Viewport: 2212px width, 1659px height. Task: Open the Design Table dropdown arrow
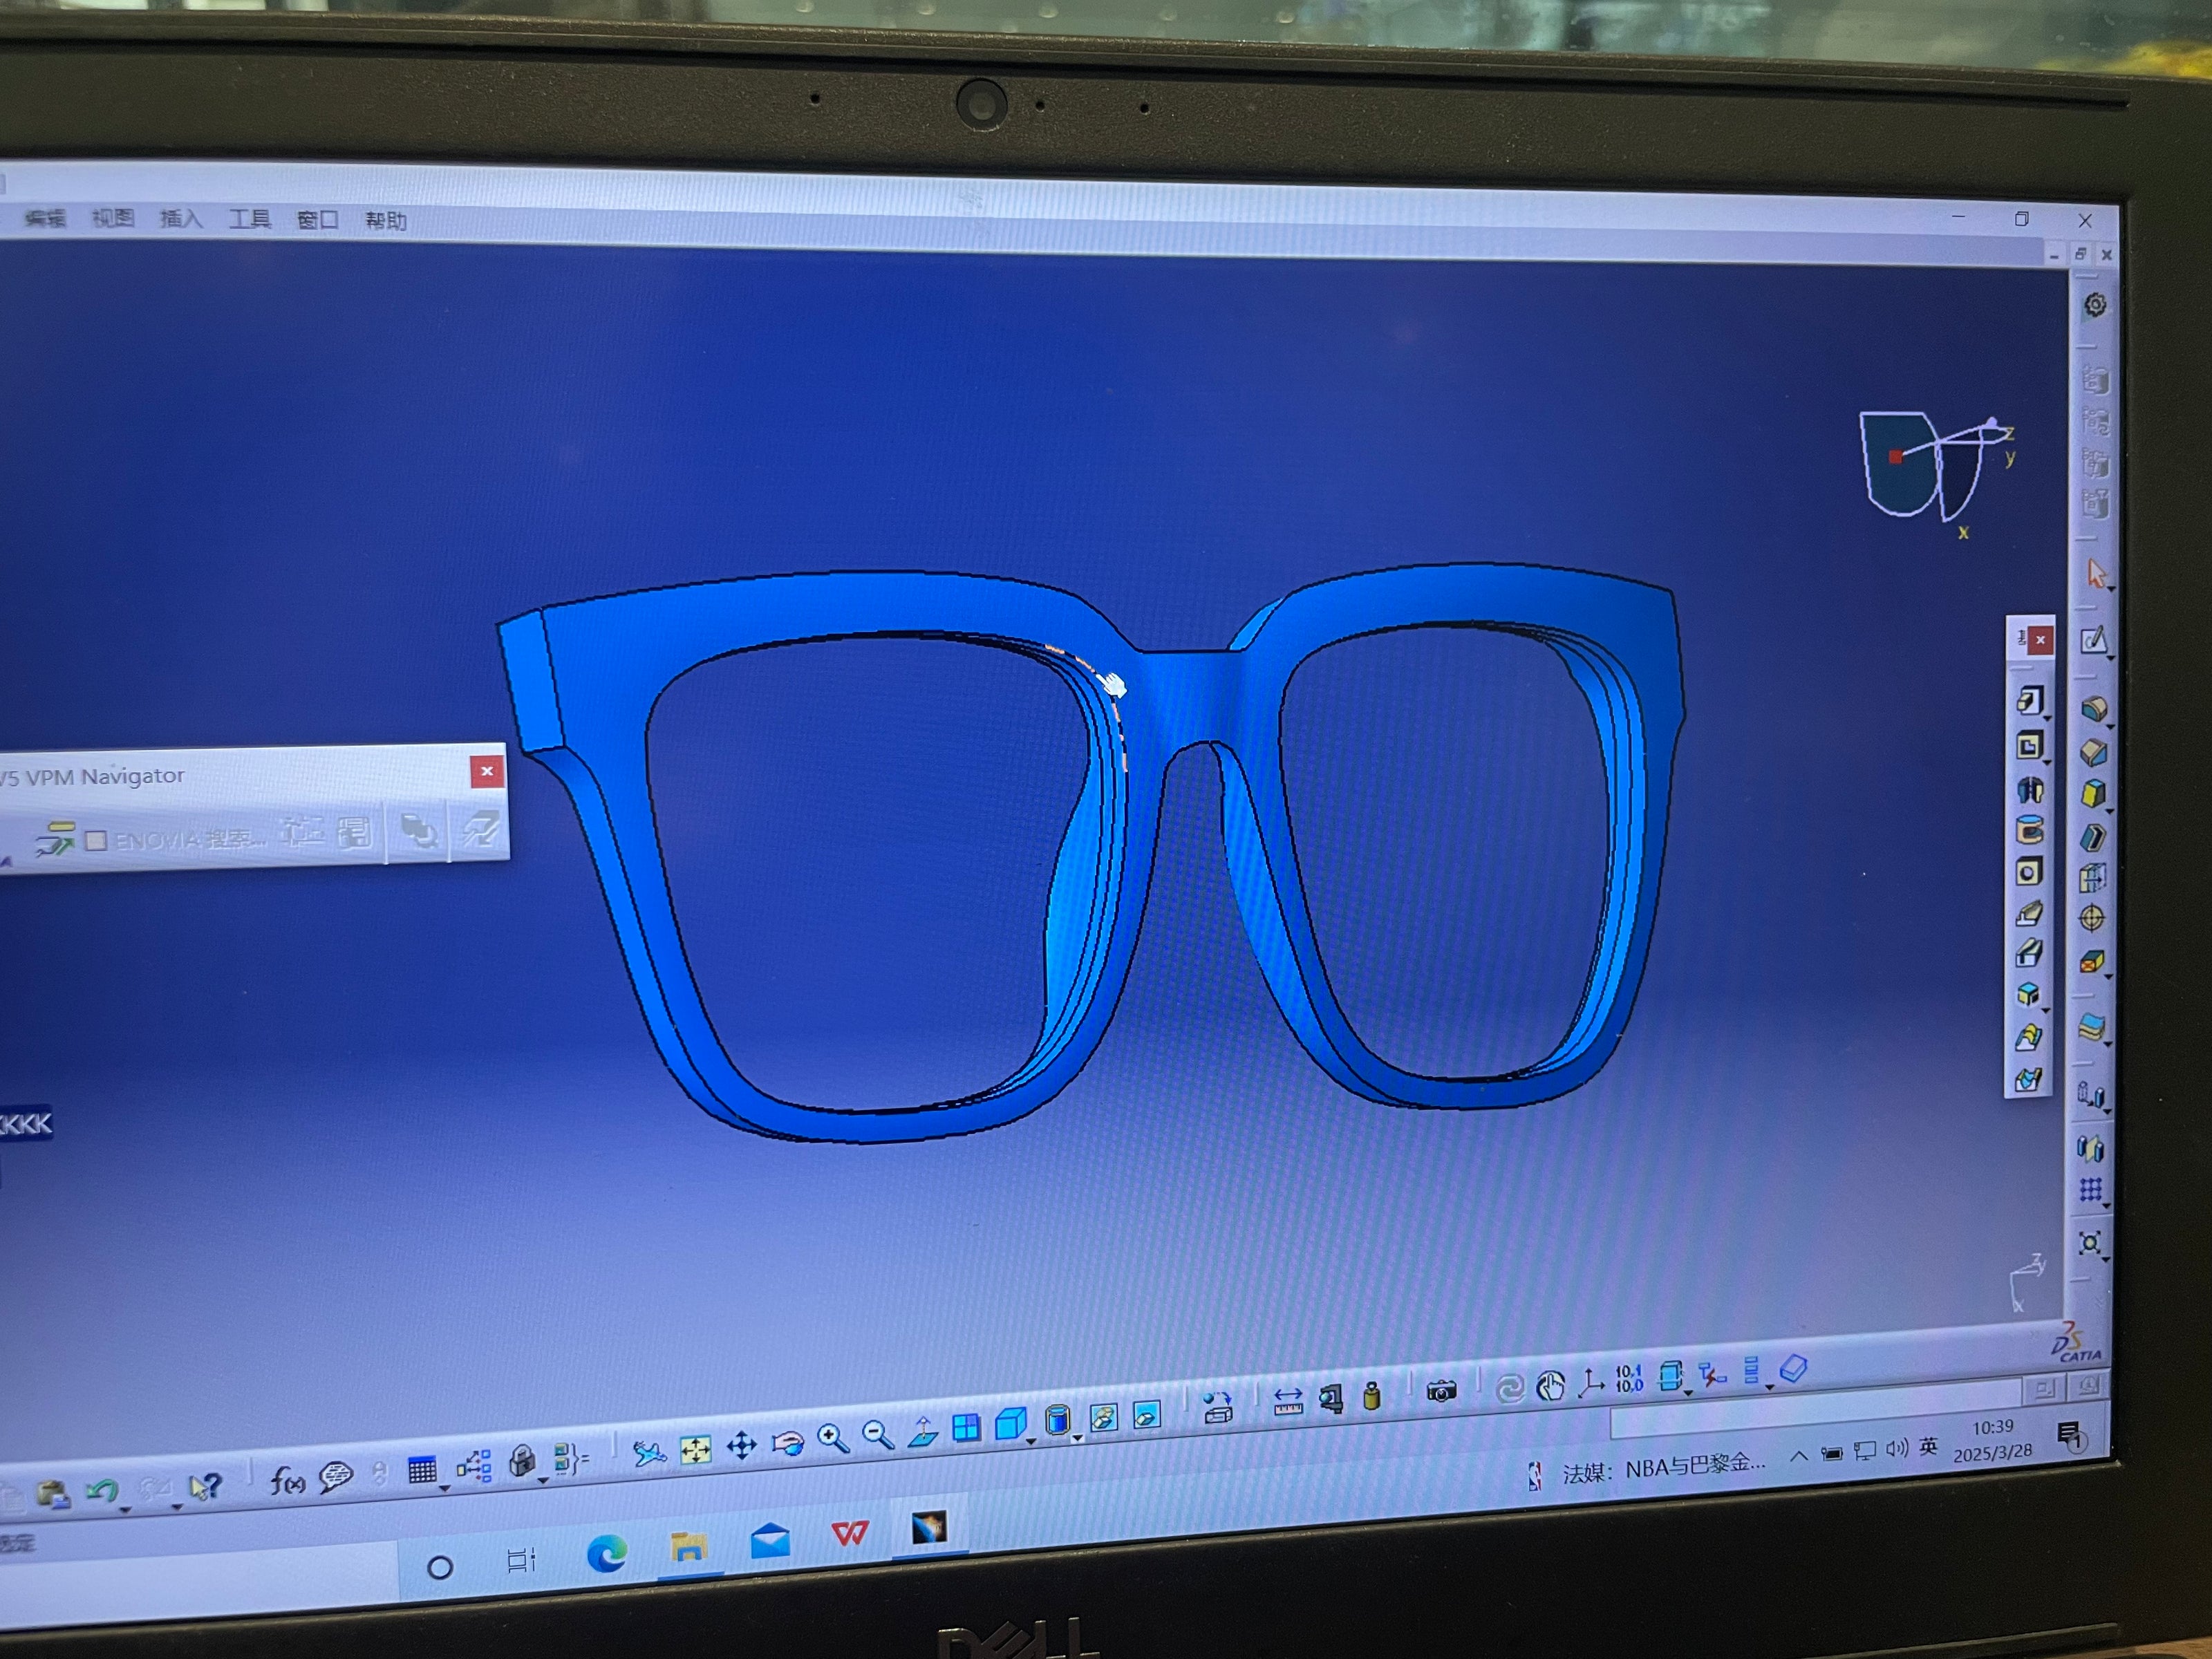[444, 1488]
